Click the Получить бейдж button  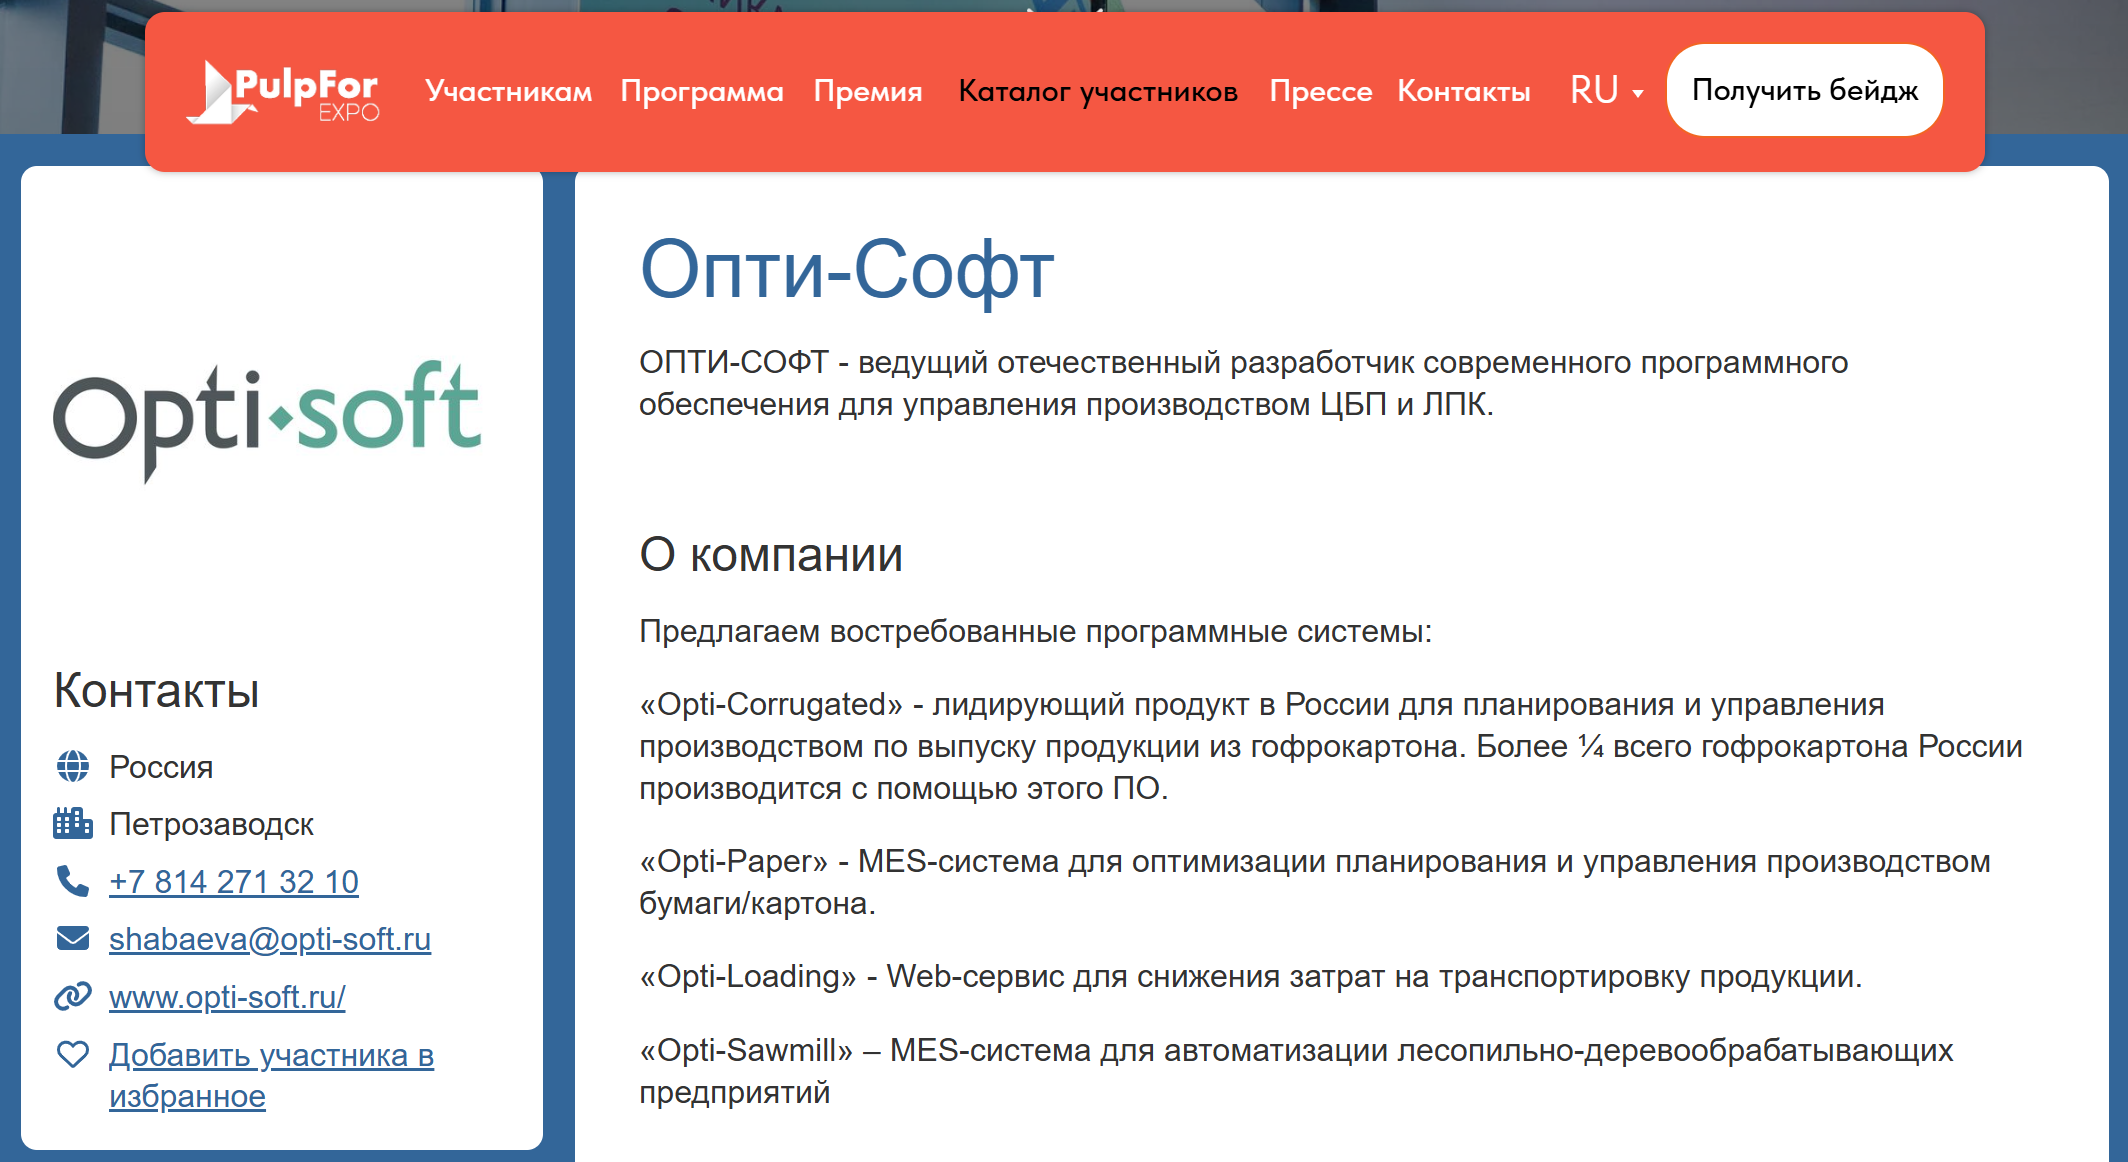click(1805, 90)
